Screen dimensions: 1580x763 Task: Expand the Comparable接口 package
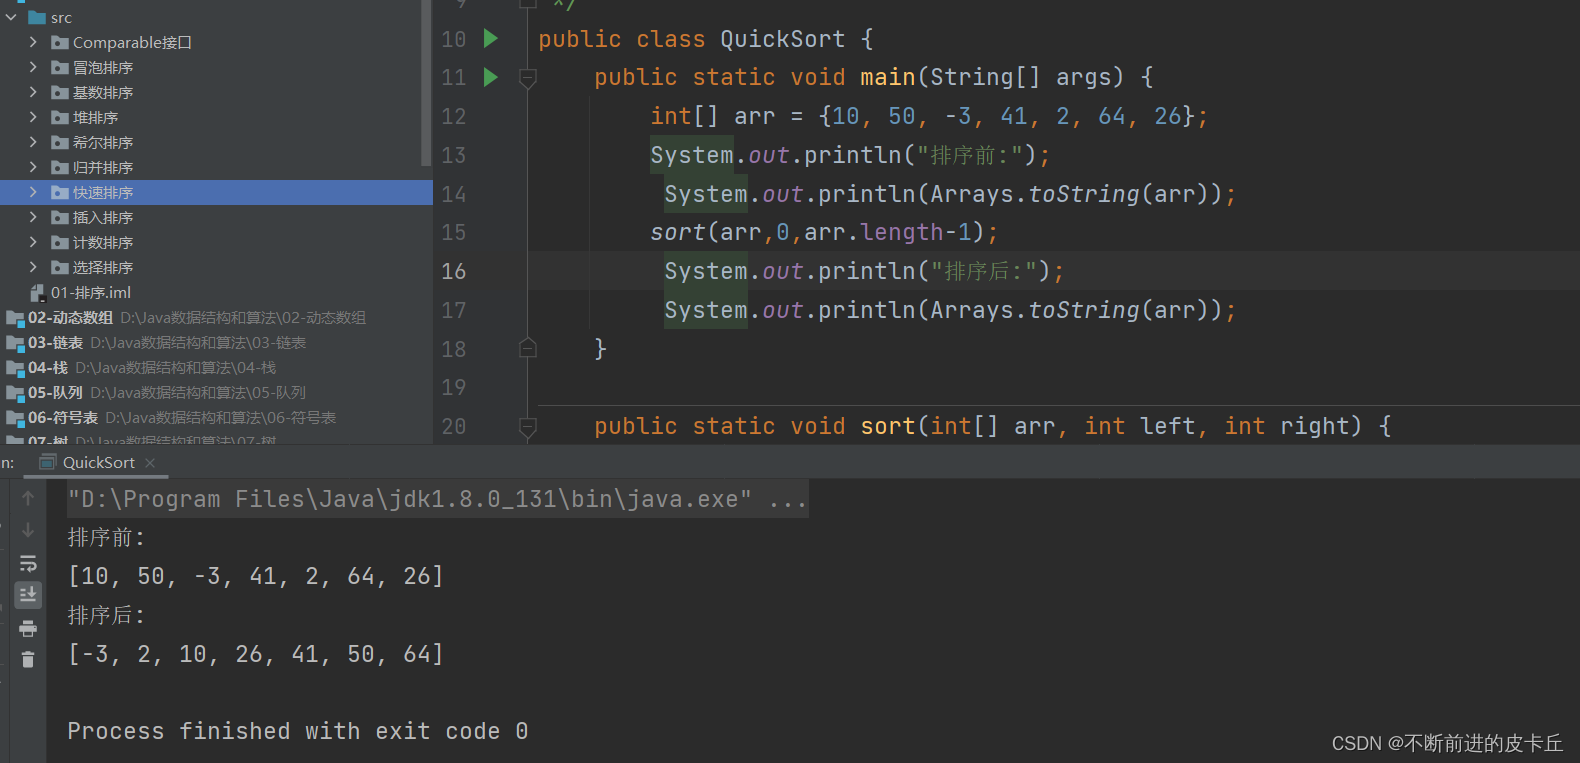click(x=33, y=42)
